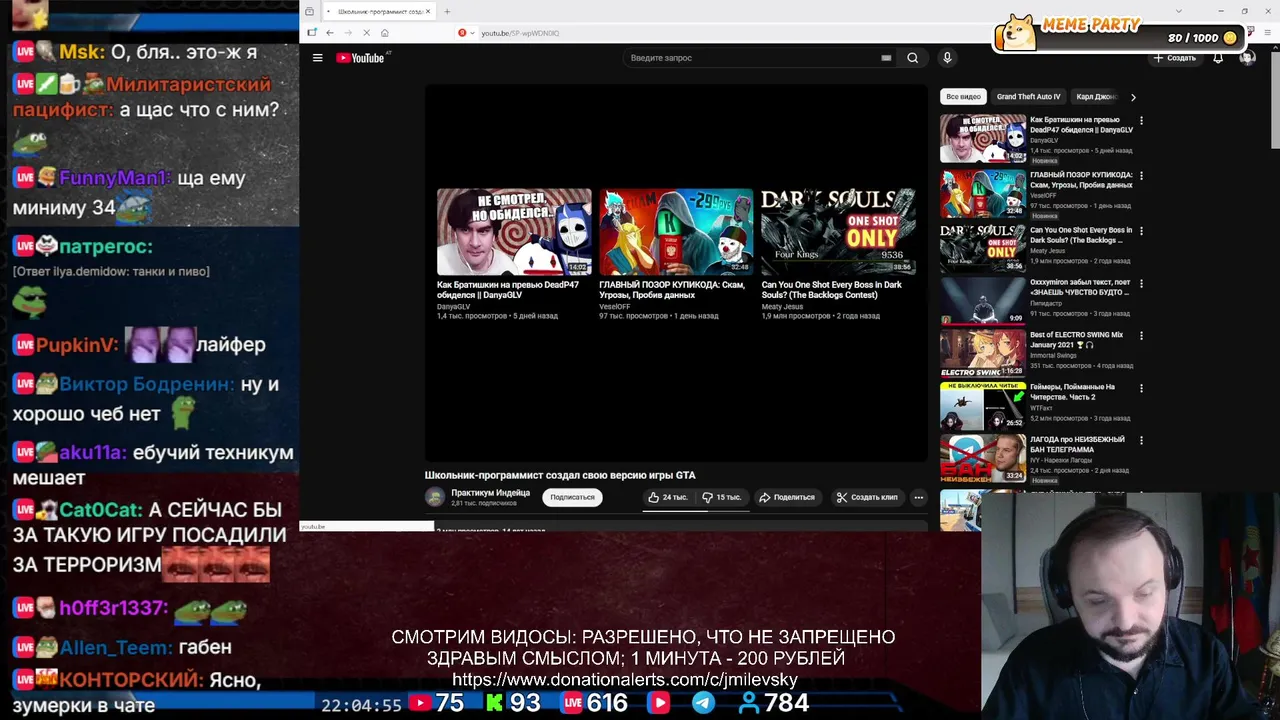Image resolution: width=1280 pixels, height=720 pixels.
Task: Subscribe via the Подписаться button
Action: click(x=572, y=497)
